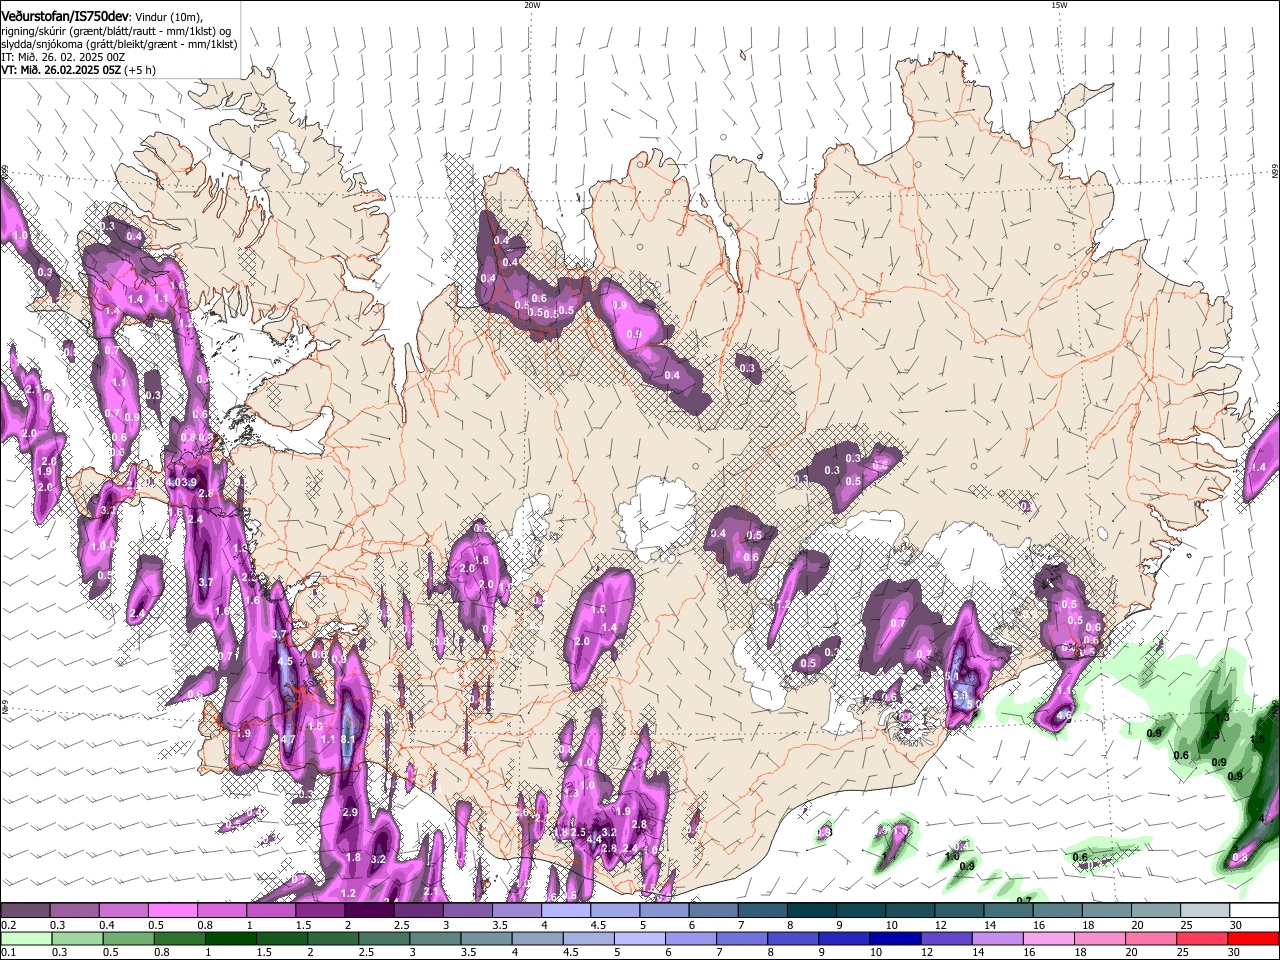Click the 'VT: Mið. 26.02.2025 05Z (+5 h)' line

click(x=78, y=70)
